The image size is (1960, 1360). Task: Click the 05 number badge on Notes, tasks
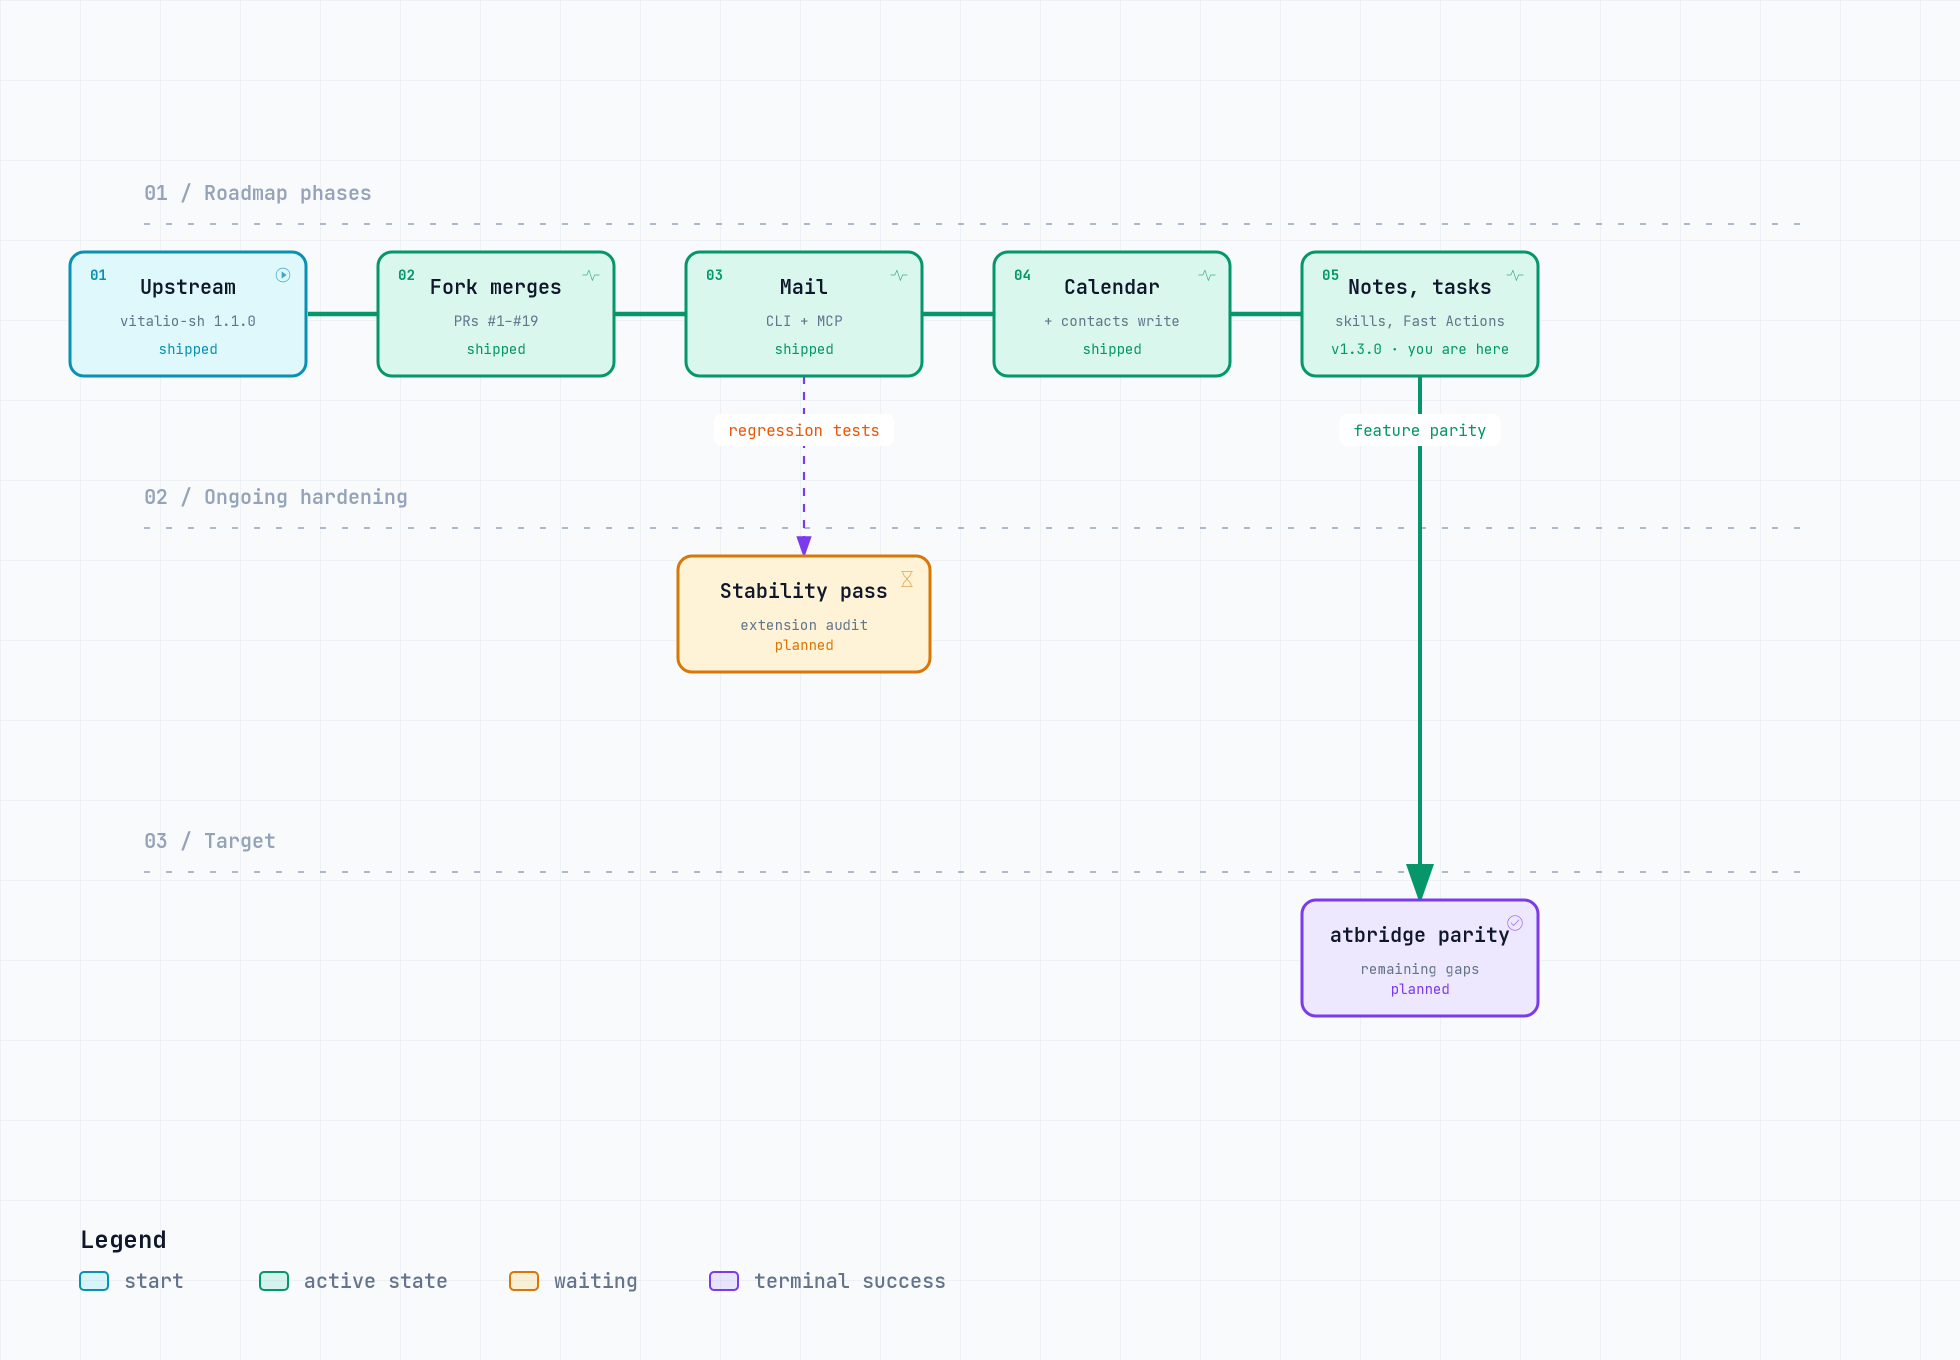click(x=1330, y=275)
